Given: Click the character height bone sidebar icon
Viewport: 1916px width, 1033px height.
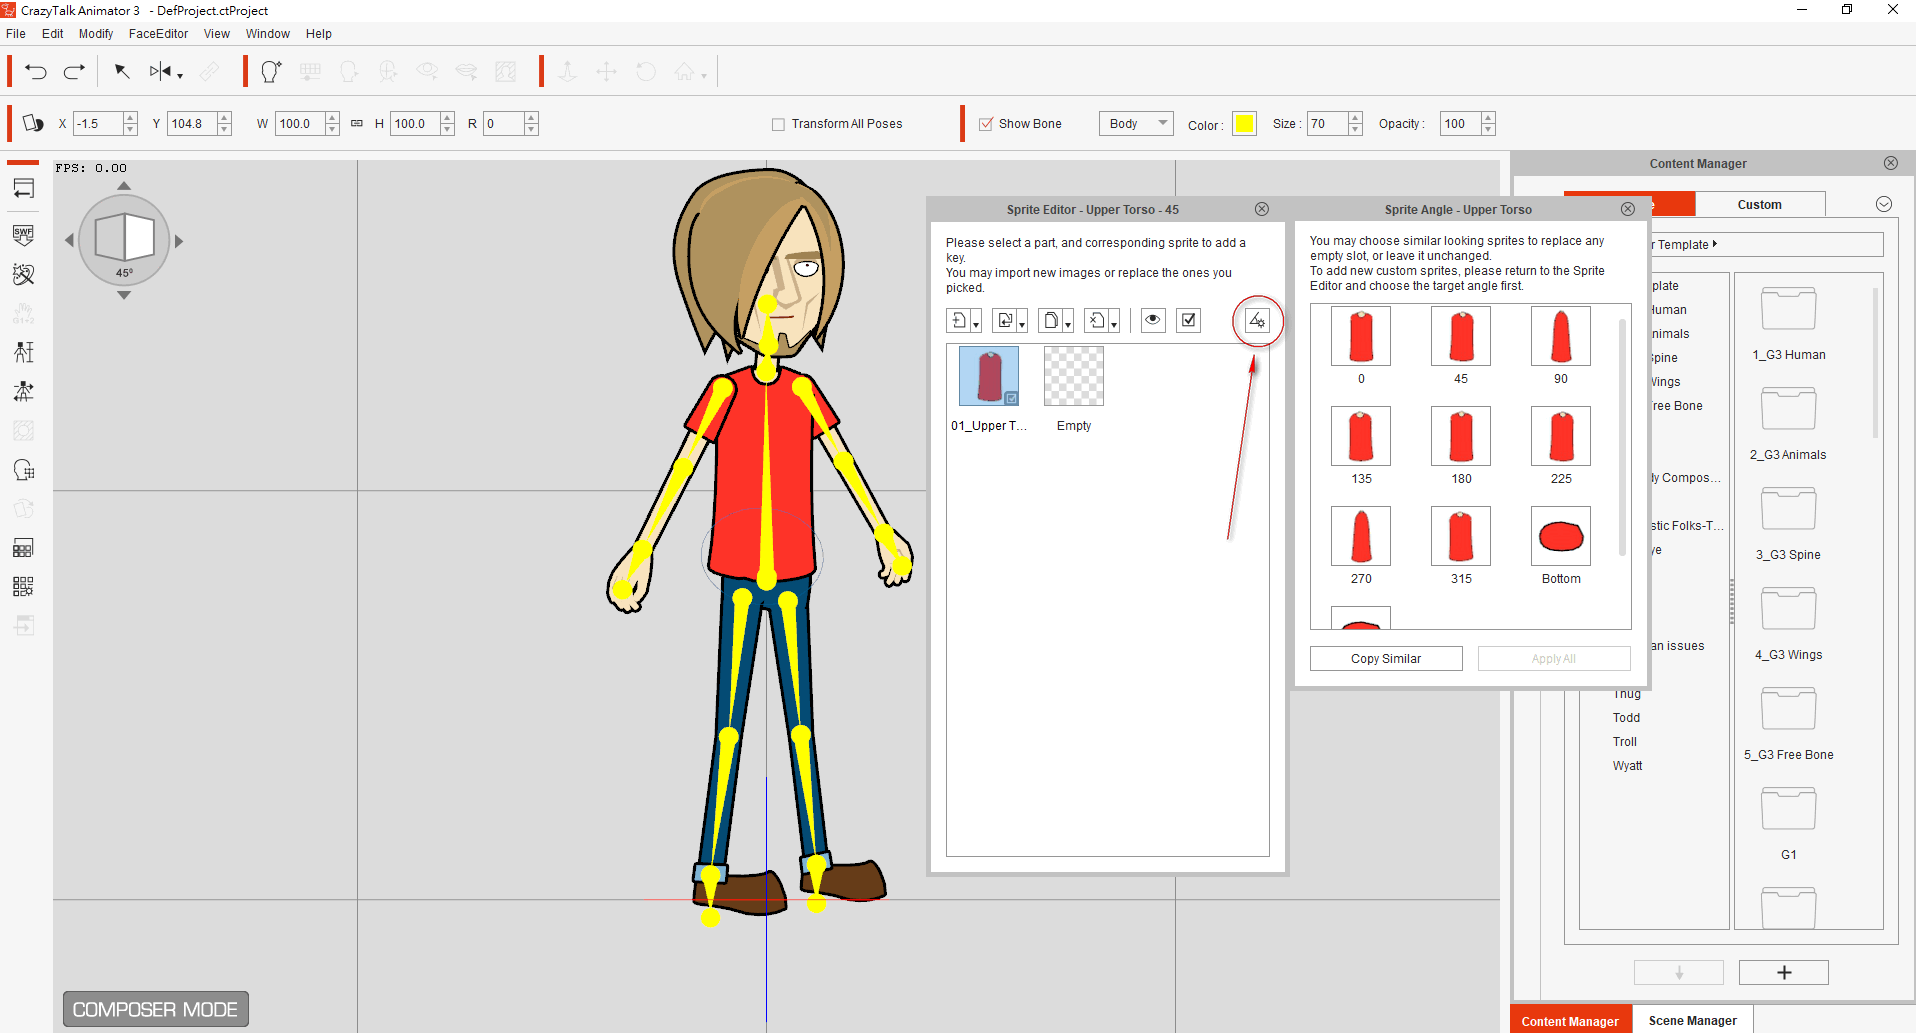Looking at the screenshot, I should [x=24, y=352].
